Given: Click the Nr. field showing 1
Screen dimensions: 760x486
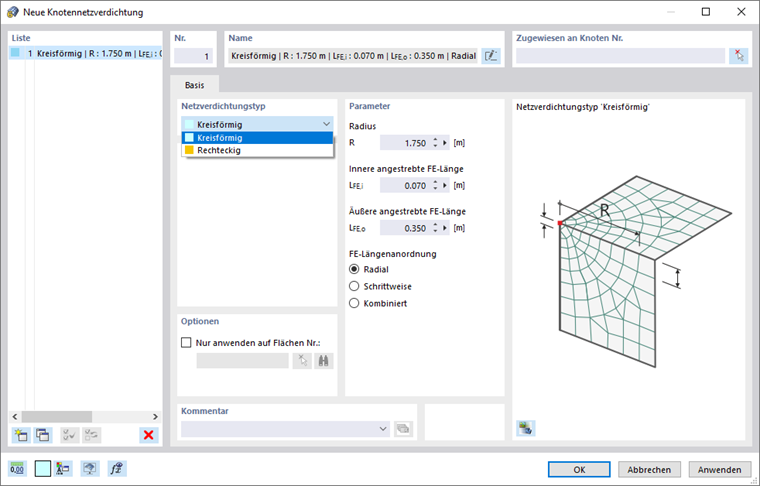Looking at the screenshot, I should 193,56.
